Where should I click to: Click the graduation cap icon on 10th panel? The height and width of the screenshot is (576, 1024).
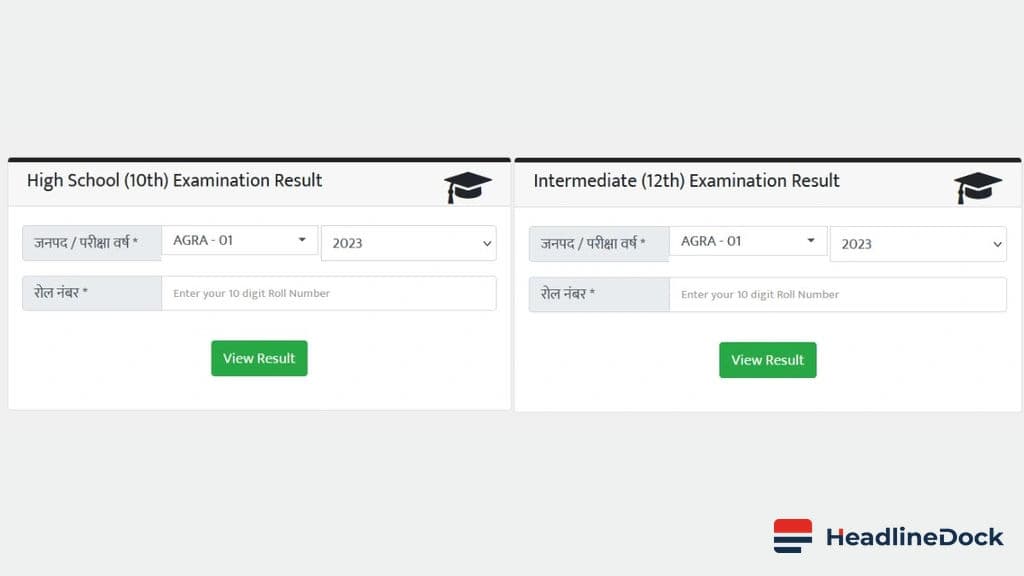[x=468, y=186]
